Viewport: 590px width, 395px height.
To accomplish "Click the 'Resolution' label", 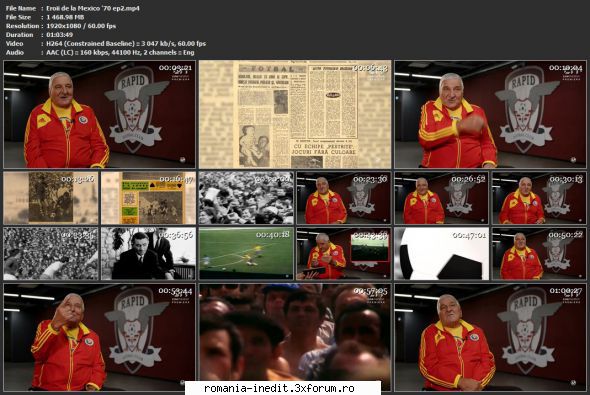I will (22, 26).
